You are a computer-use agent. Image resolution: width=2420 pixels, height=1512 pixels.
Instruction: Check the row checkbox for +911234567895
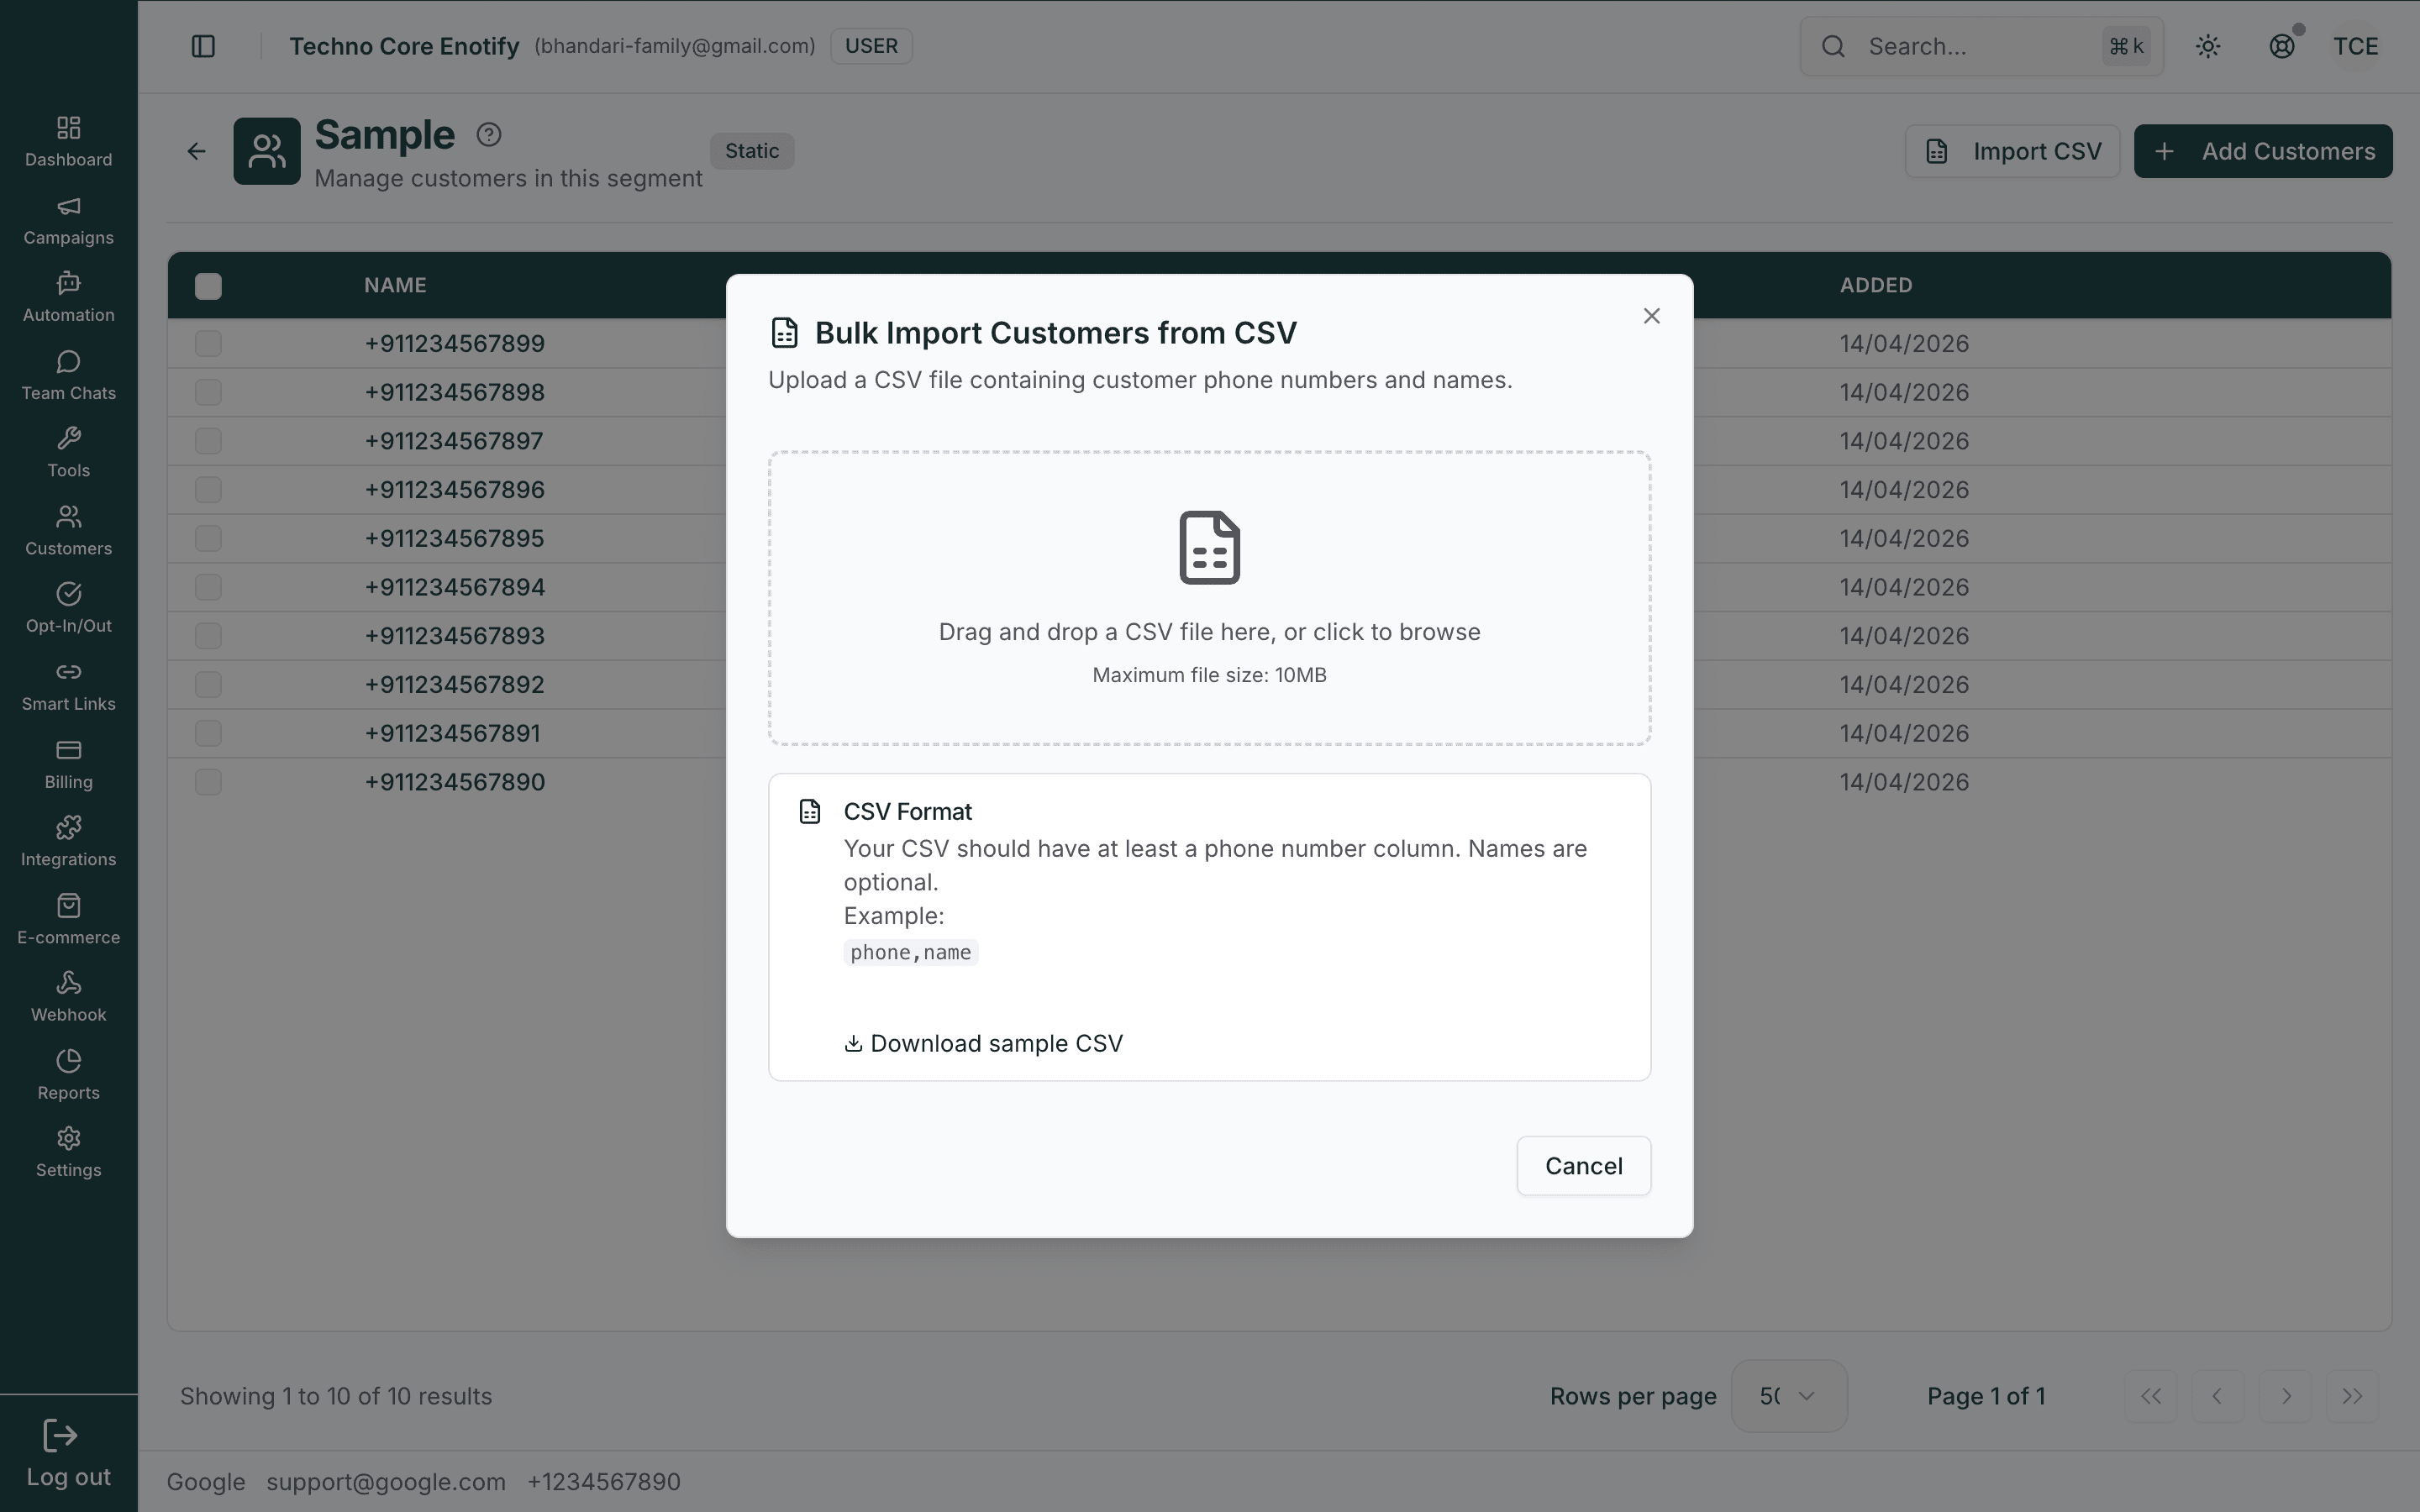click(208, 538)
